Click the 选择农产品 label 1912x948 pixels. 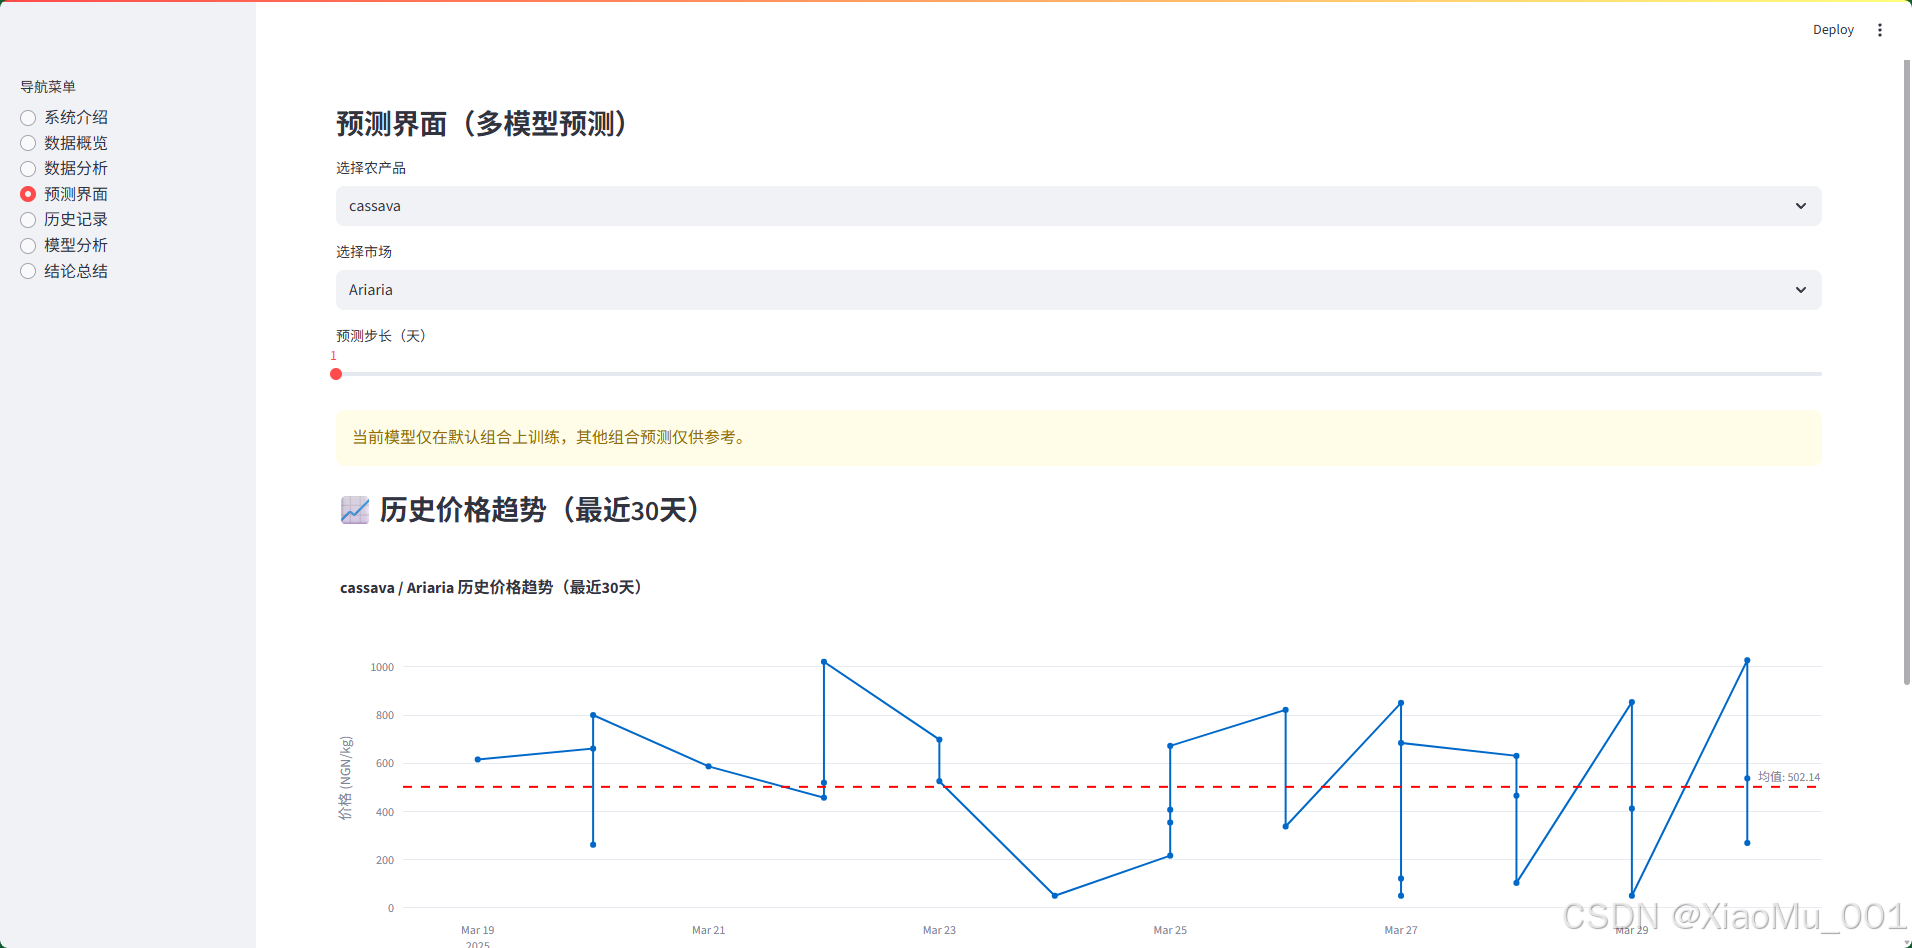pos(371,168)
